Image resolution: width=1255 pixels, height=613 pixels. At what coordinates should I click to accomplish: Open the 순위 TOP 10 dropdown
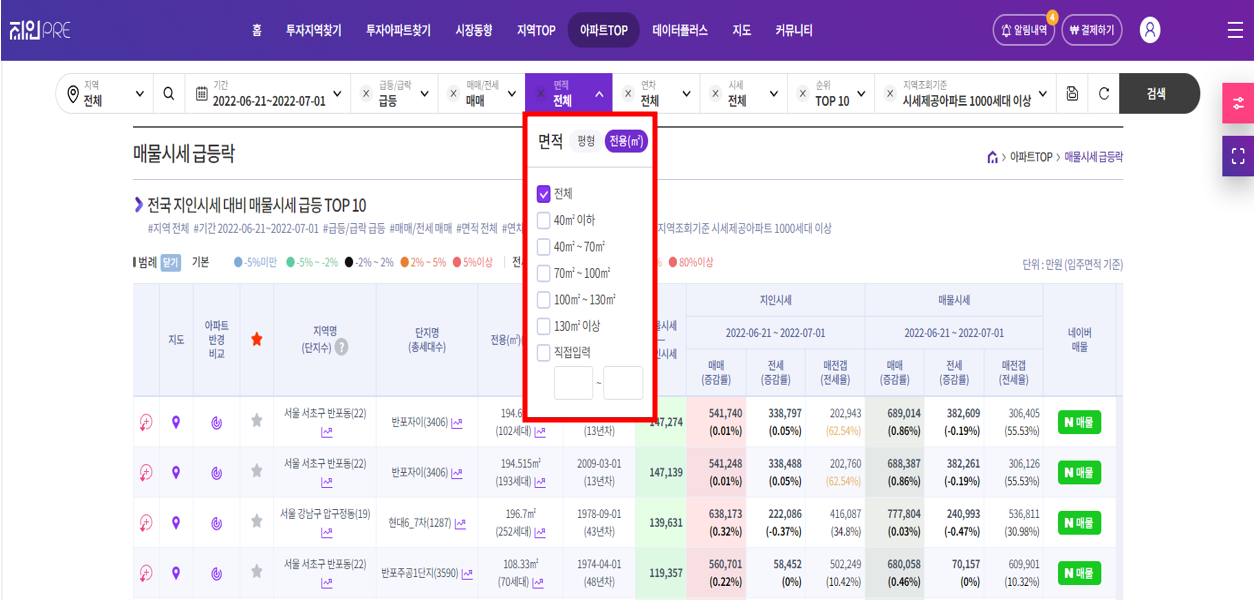click(862, 94)
